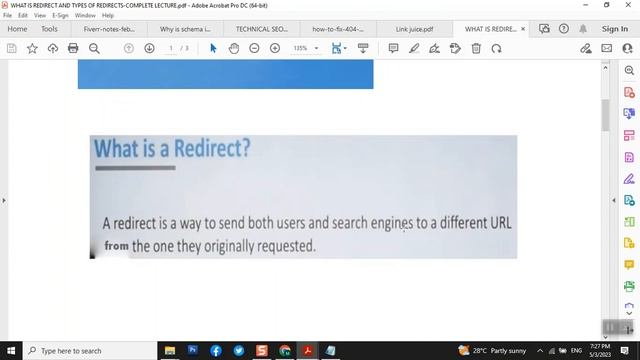Open the chat messages icon in header

point(544,29)
